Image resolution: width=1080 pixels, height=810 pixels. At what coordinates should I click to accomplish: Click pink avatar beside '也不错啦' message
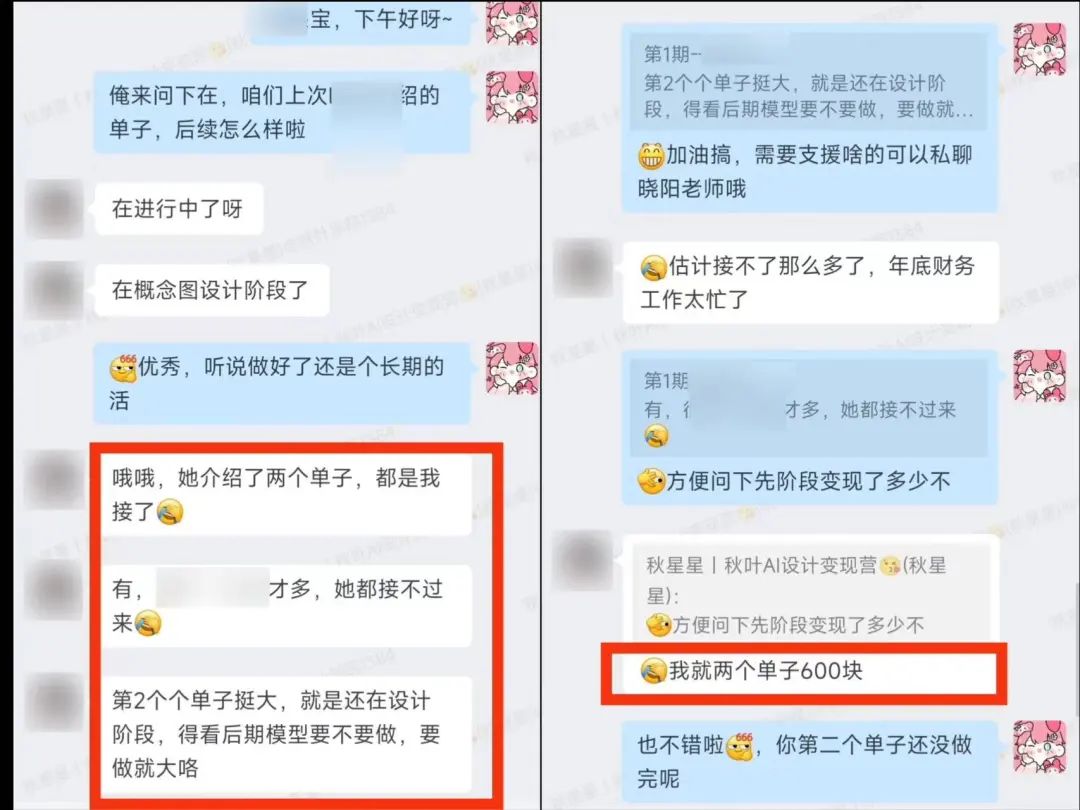(1039, 747)
